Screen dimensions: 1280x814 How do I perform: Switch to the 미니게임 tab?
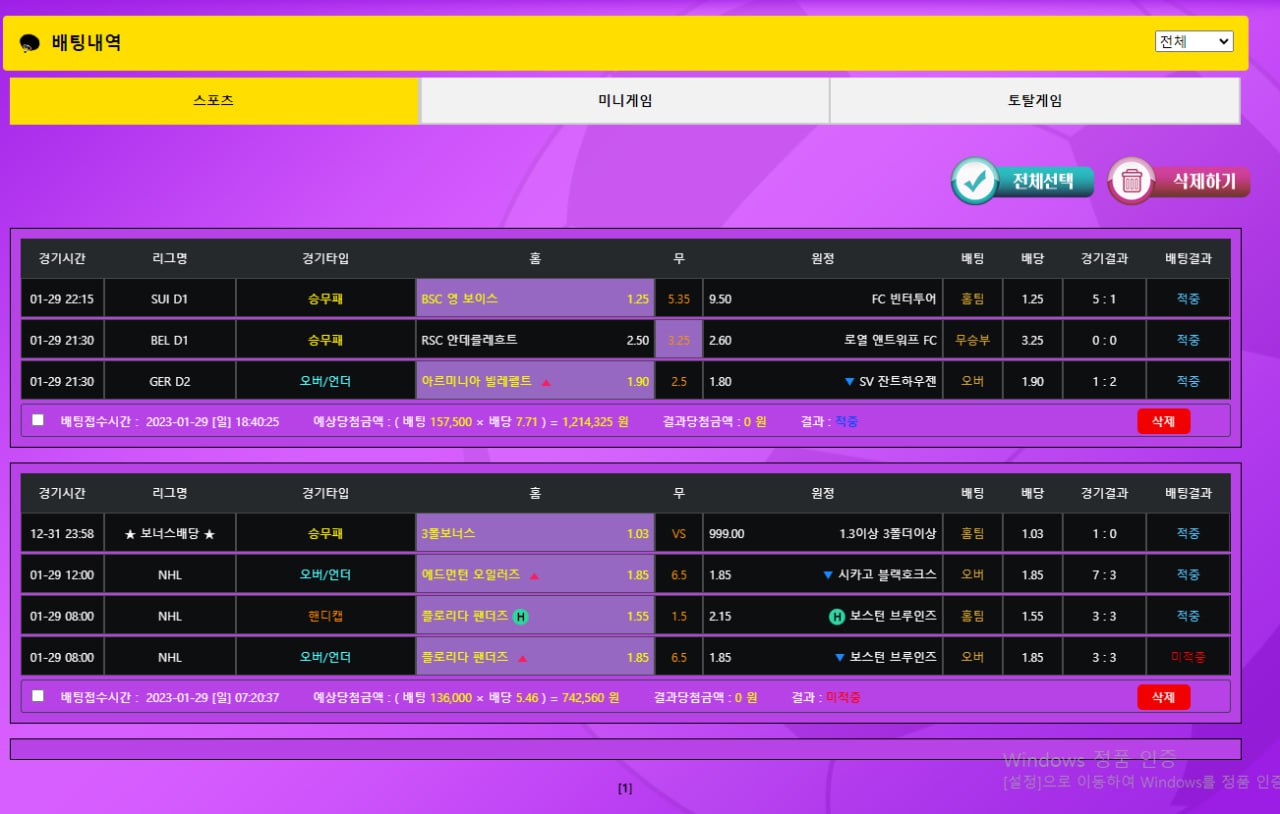[625, 101]
